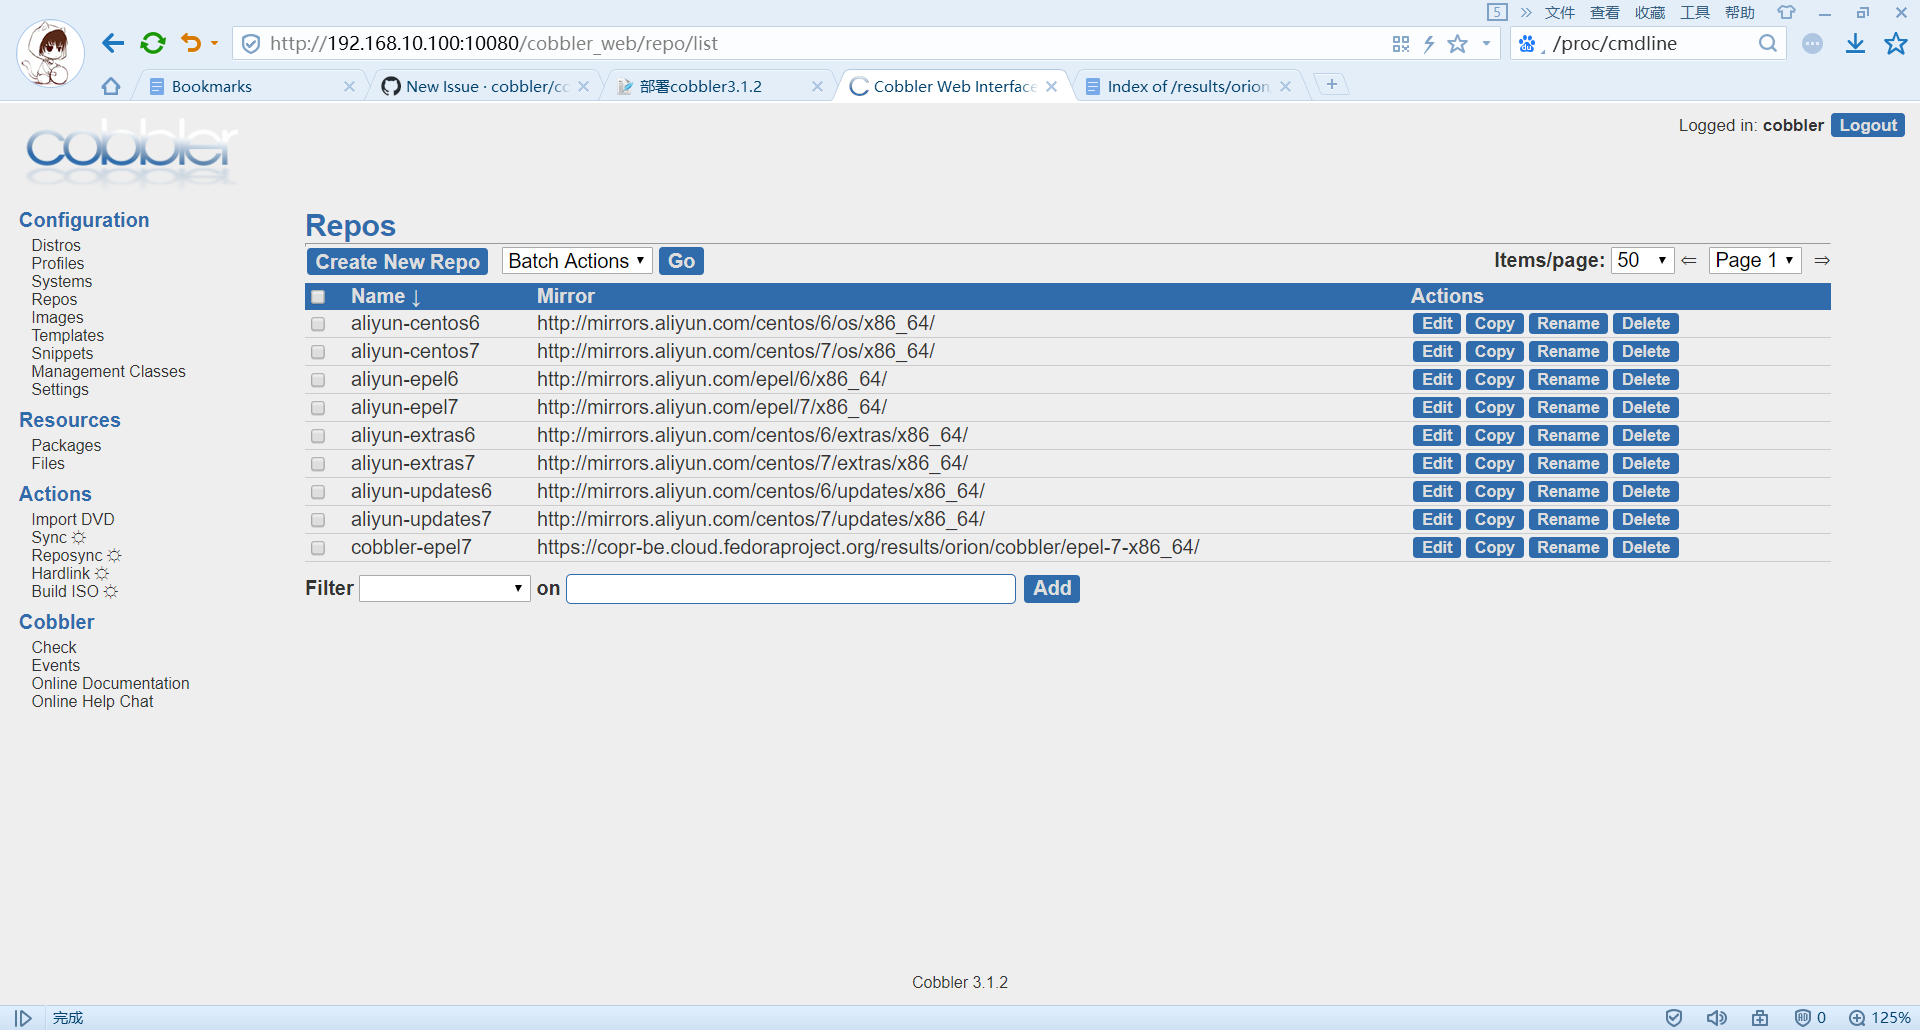Click the lightning icon in the address bar
The height and width of the screenshot is (1030, 1920).
1429,43
